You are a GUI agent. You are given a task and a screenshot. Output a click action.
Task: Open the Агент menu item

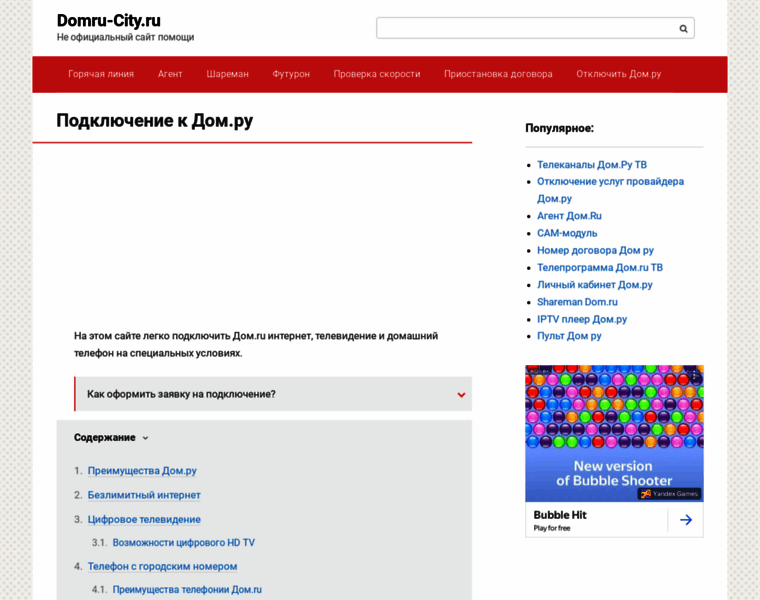[x=170, y=74]
